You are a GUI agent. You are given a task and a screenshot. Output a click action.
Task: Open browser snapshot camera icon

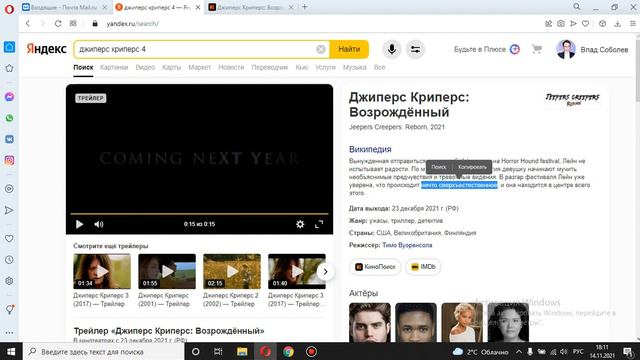click(x=561, y=24)
